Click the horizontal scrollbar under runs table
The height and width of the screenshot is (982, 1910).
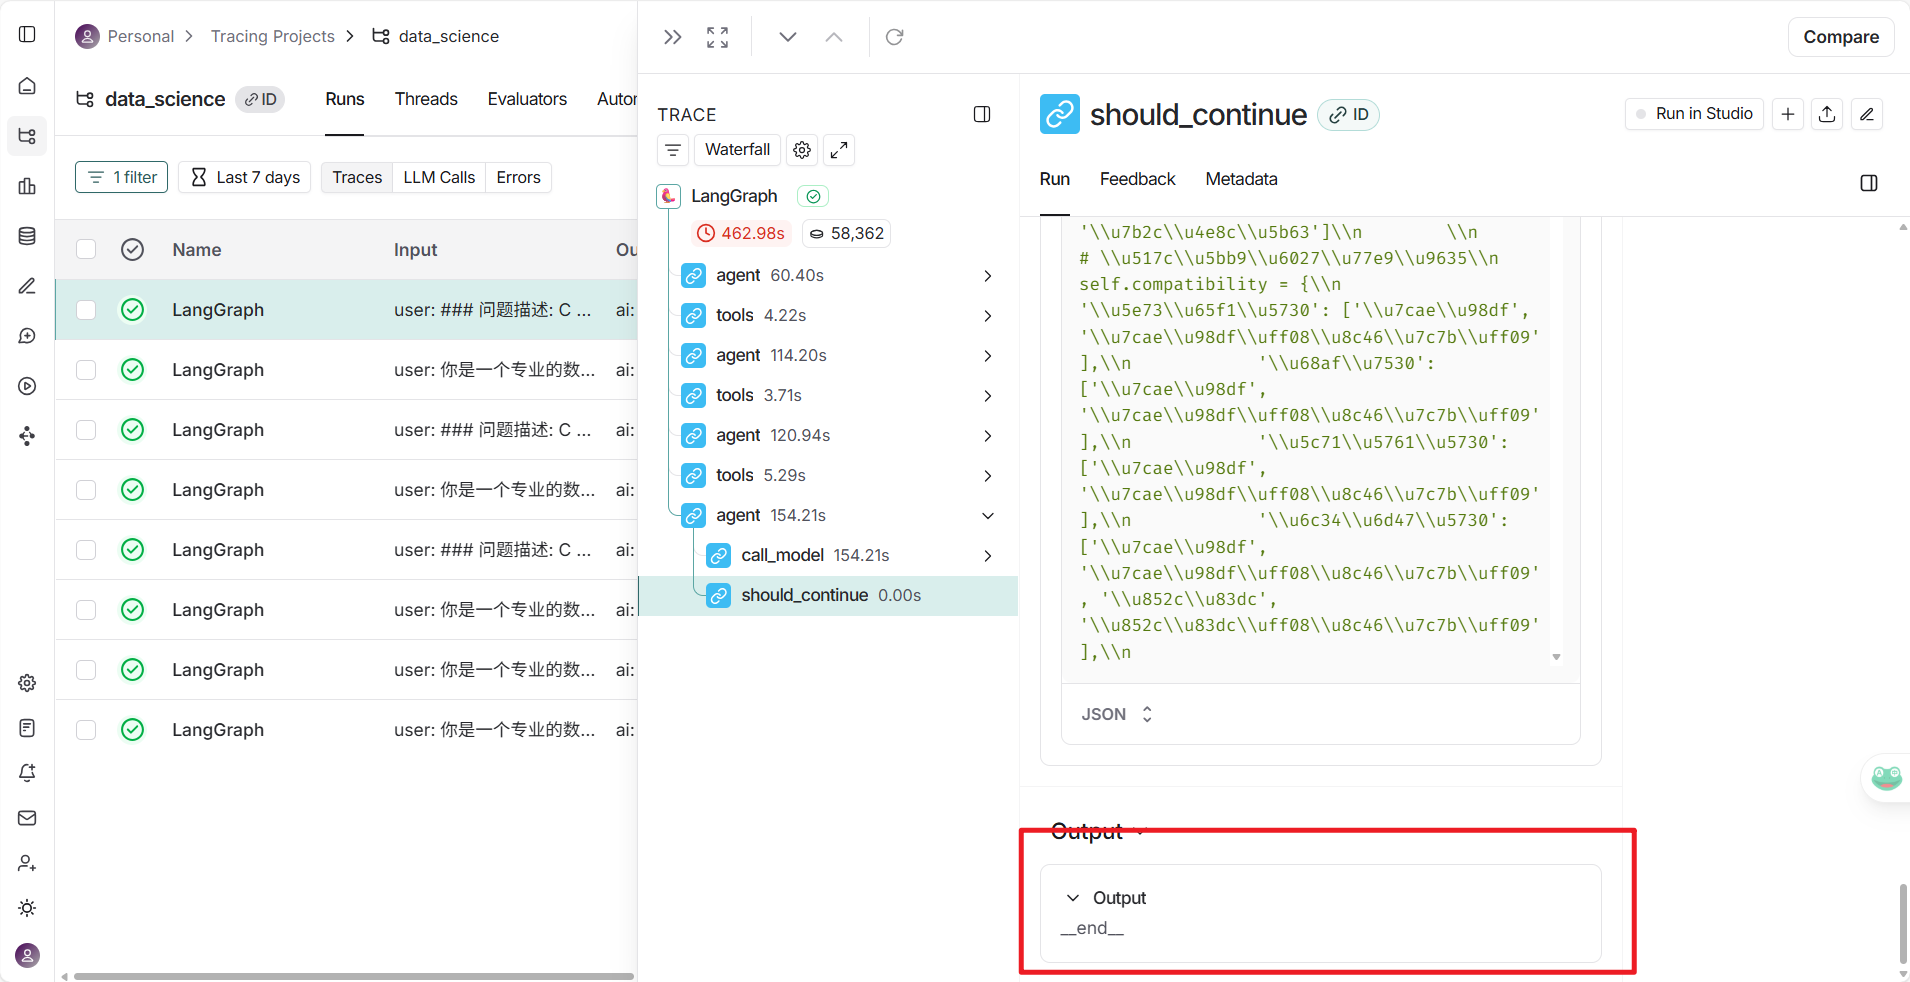pos(353,976)
